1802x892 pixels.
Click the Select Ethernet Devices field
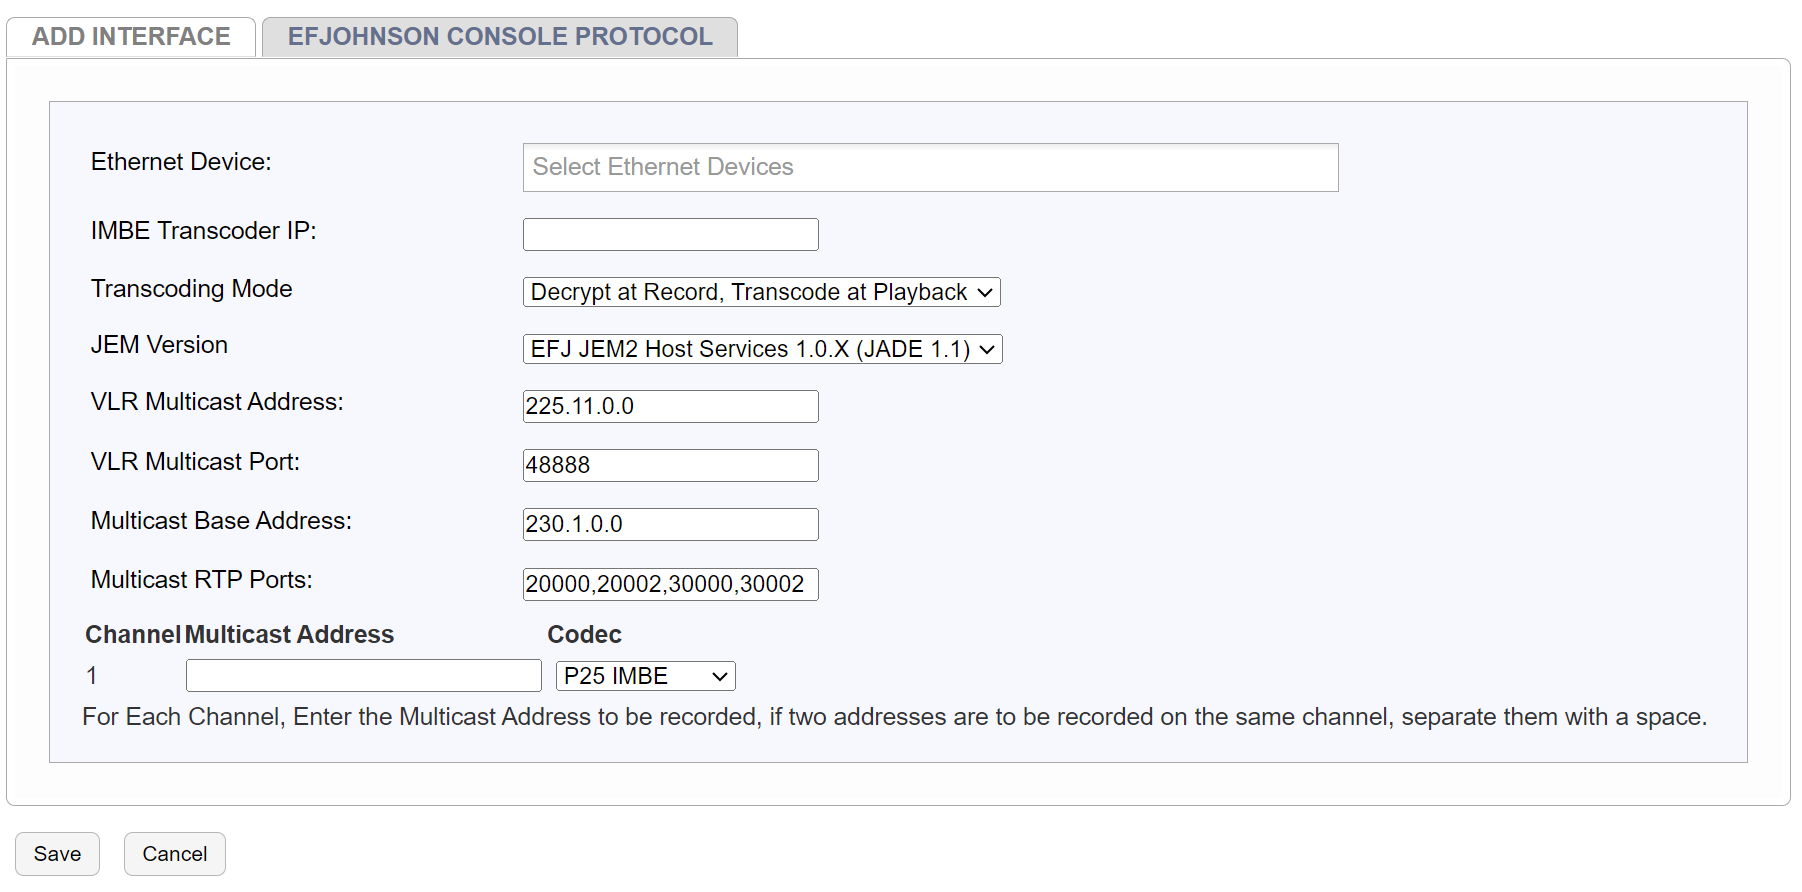click(x=930, y=167)
